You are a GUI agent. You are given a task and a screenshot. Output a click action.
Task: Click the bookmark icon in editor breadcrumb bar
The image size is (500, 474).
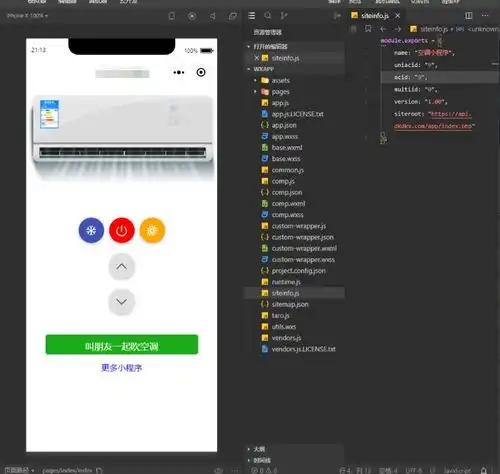(368, 29)
